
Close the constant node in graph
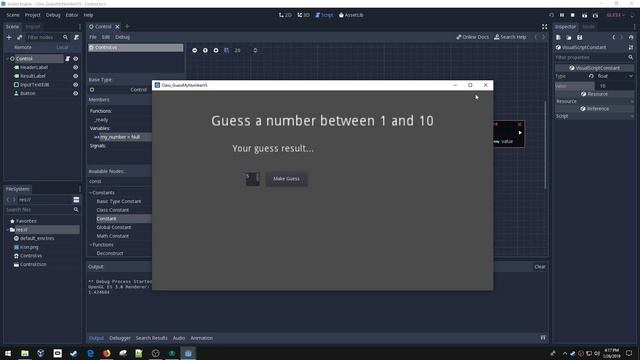click(x=519, y=124)
